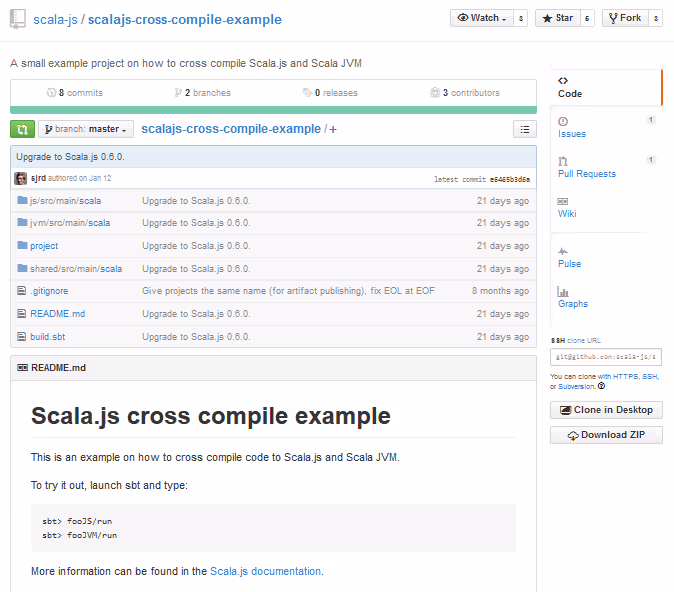
Task: Switch clone URL to HTTPS
Action: (625, 376)
